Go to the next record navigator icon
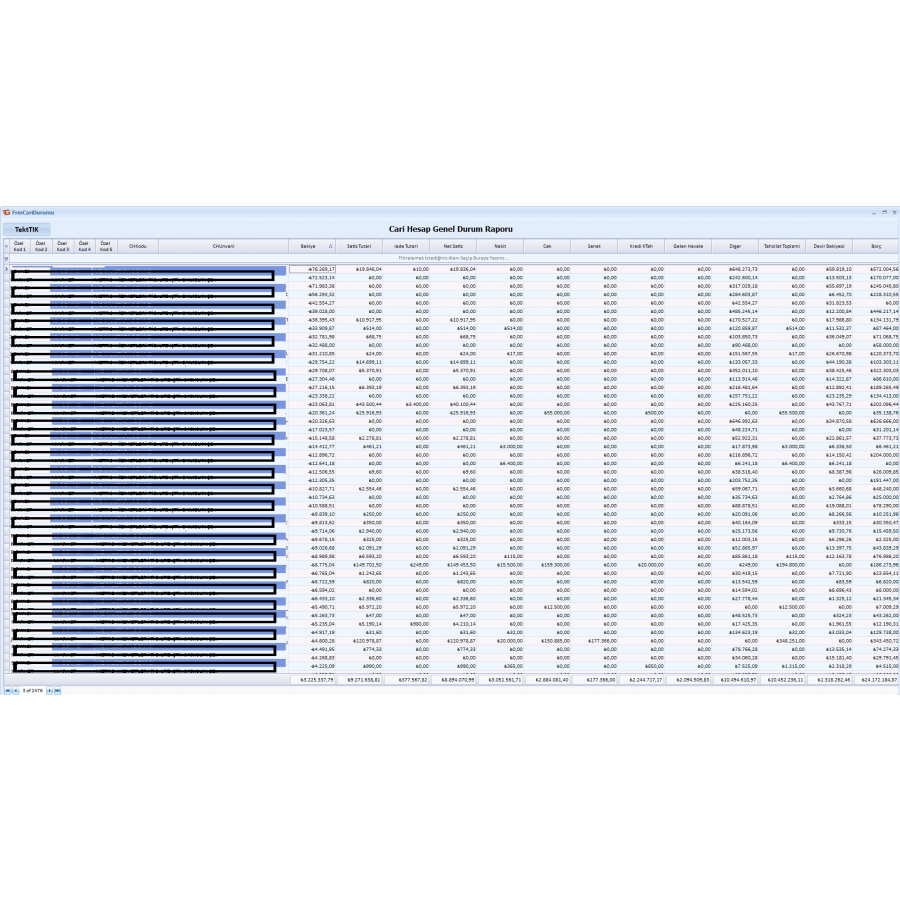 [49, 690]
